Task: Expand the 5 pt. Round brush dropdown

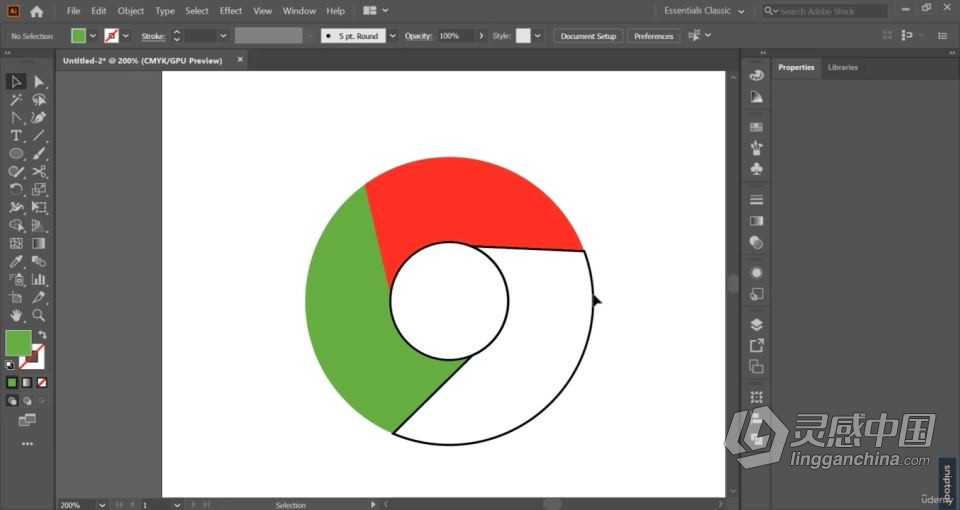Action: pos(393,36)
